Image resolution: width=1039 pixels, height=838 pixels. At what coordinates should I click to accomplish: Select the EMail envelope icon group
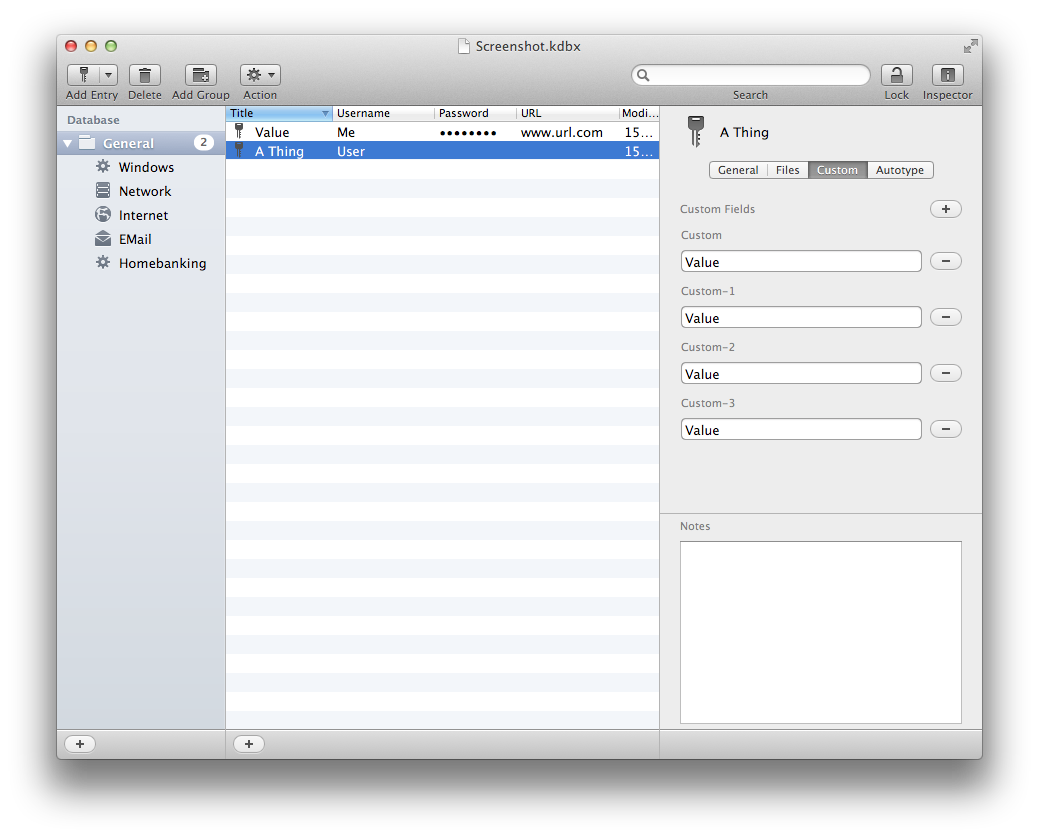[103, 239]
